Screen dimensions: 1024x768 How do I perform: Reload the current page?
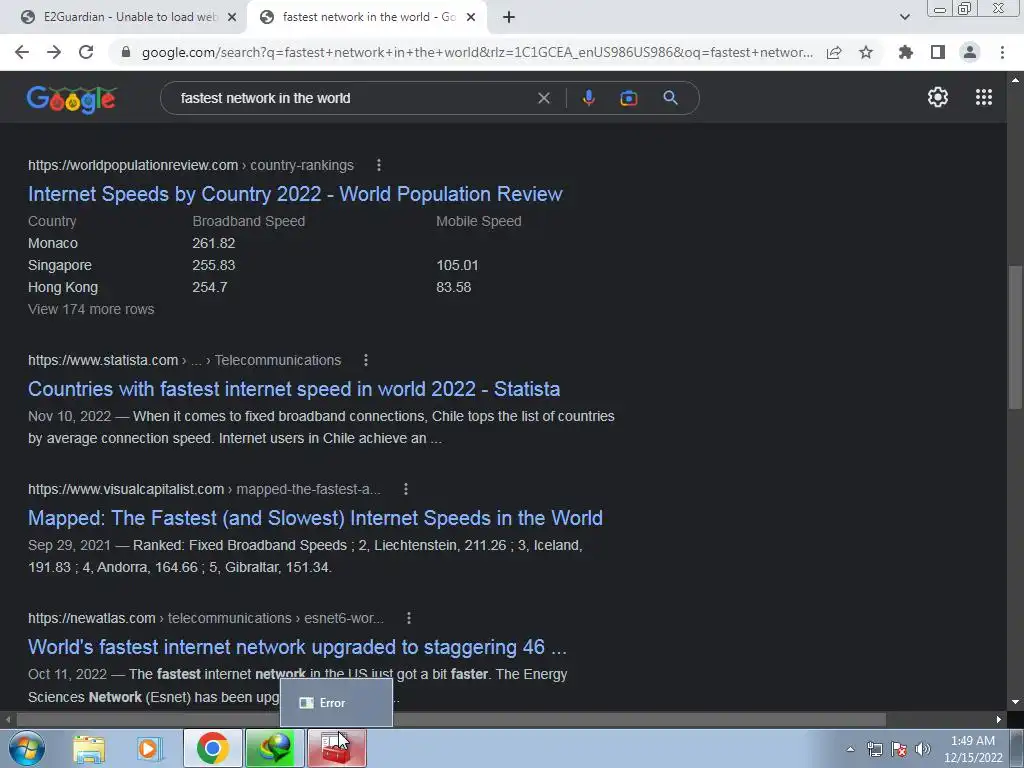[x=86, y=52]
